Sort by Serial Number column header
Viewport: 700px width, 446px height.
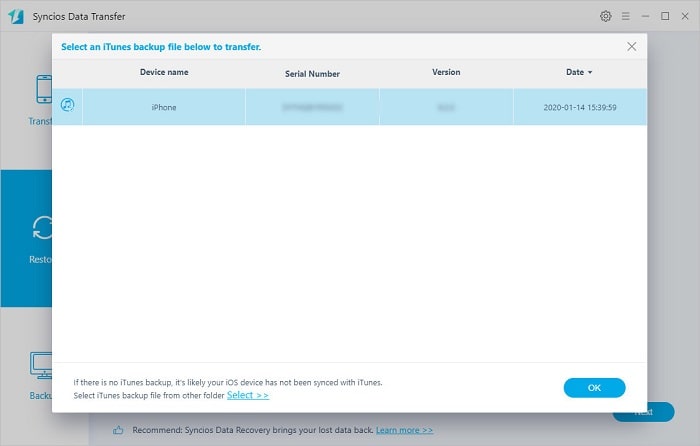[x=312, y=73]
